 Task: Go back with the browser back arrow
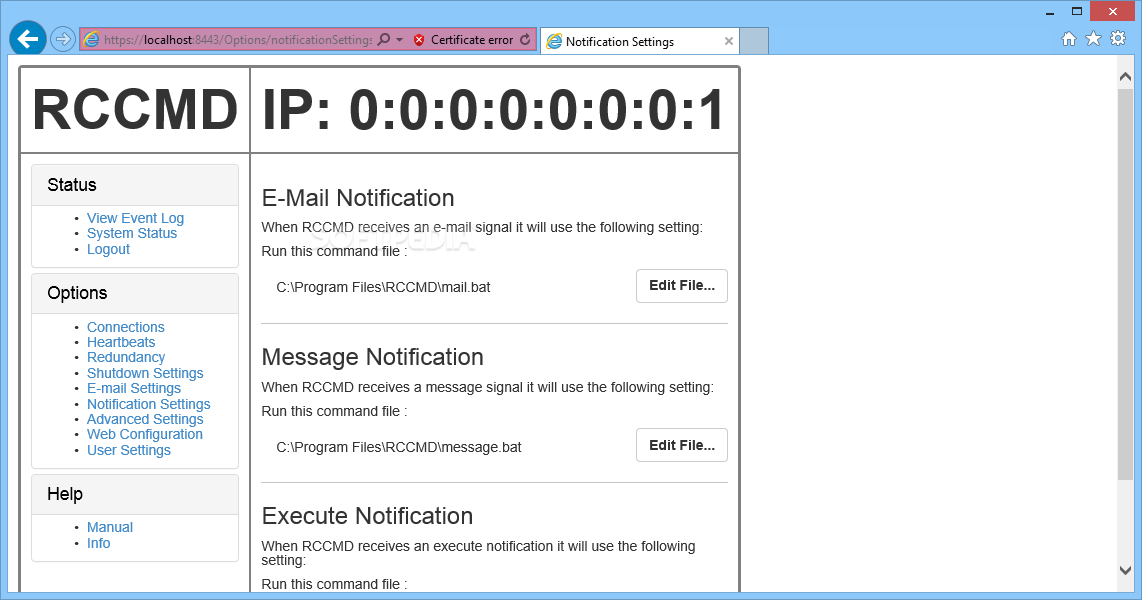28,39
